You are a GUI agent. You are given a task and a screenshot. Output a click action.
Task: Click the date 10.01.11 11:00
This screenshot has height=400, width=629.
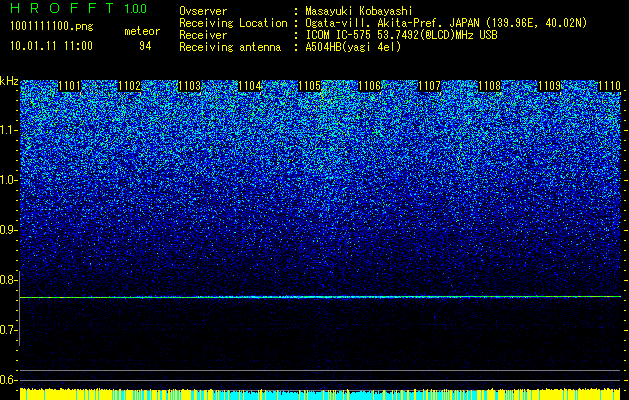coord(51,46)
